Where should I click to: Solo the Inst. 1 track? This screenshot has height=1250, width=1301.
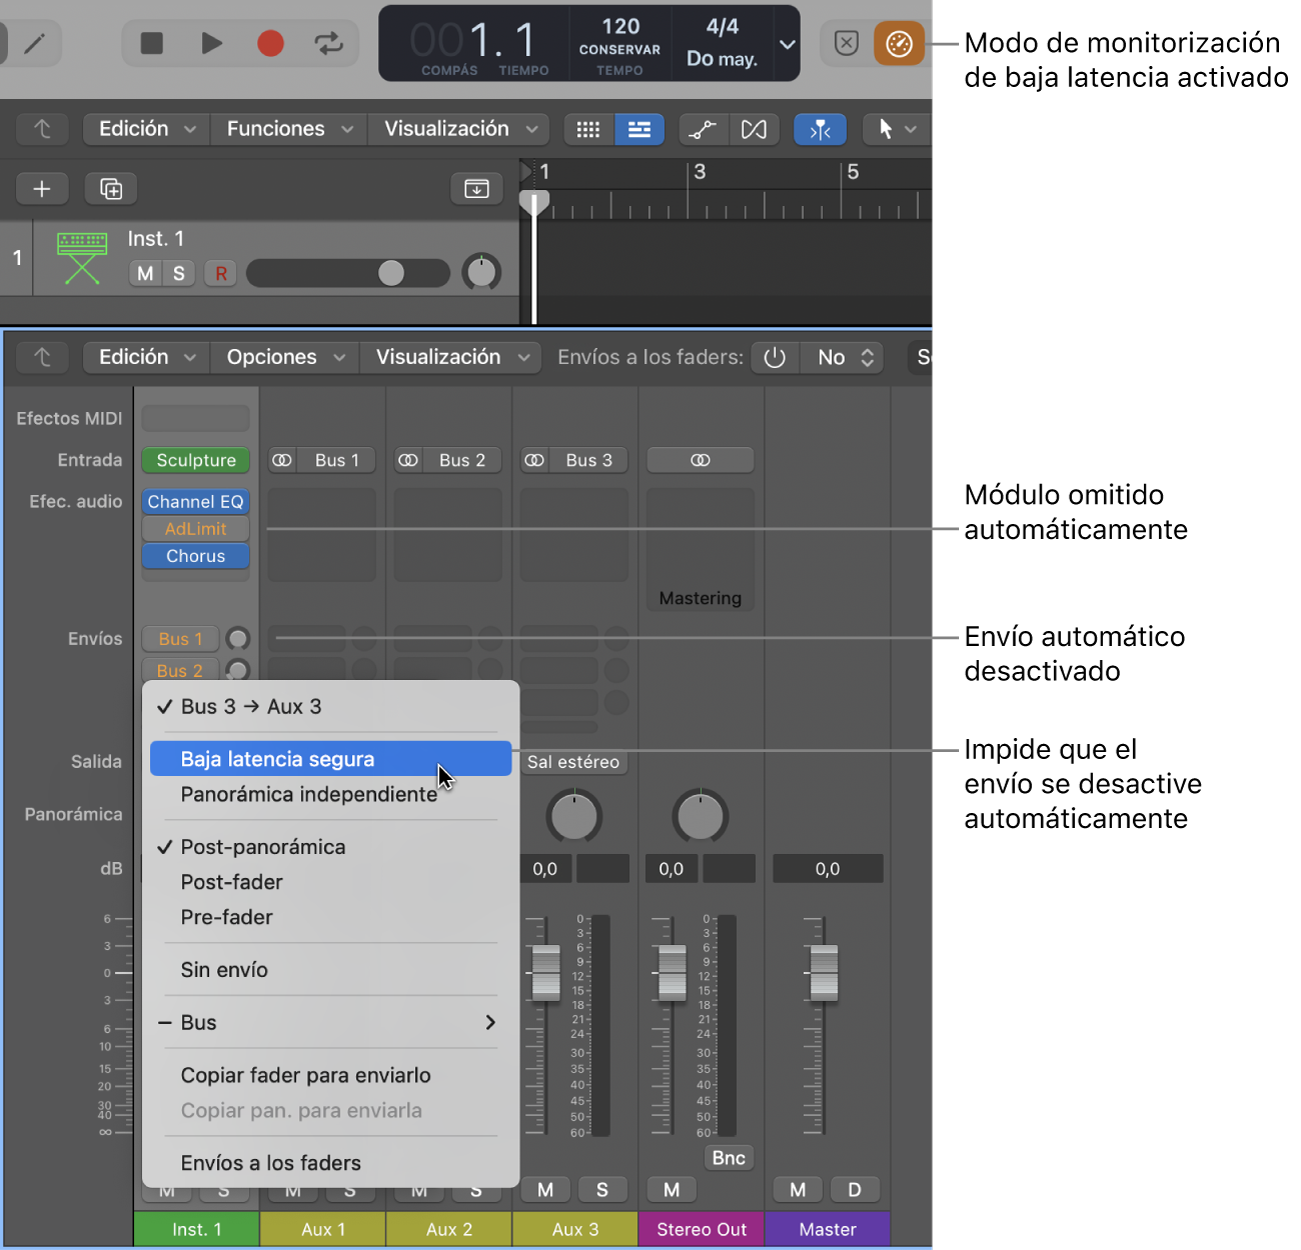click(179, 273)
